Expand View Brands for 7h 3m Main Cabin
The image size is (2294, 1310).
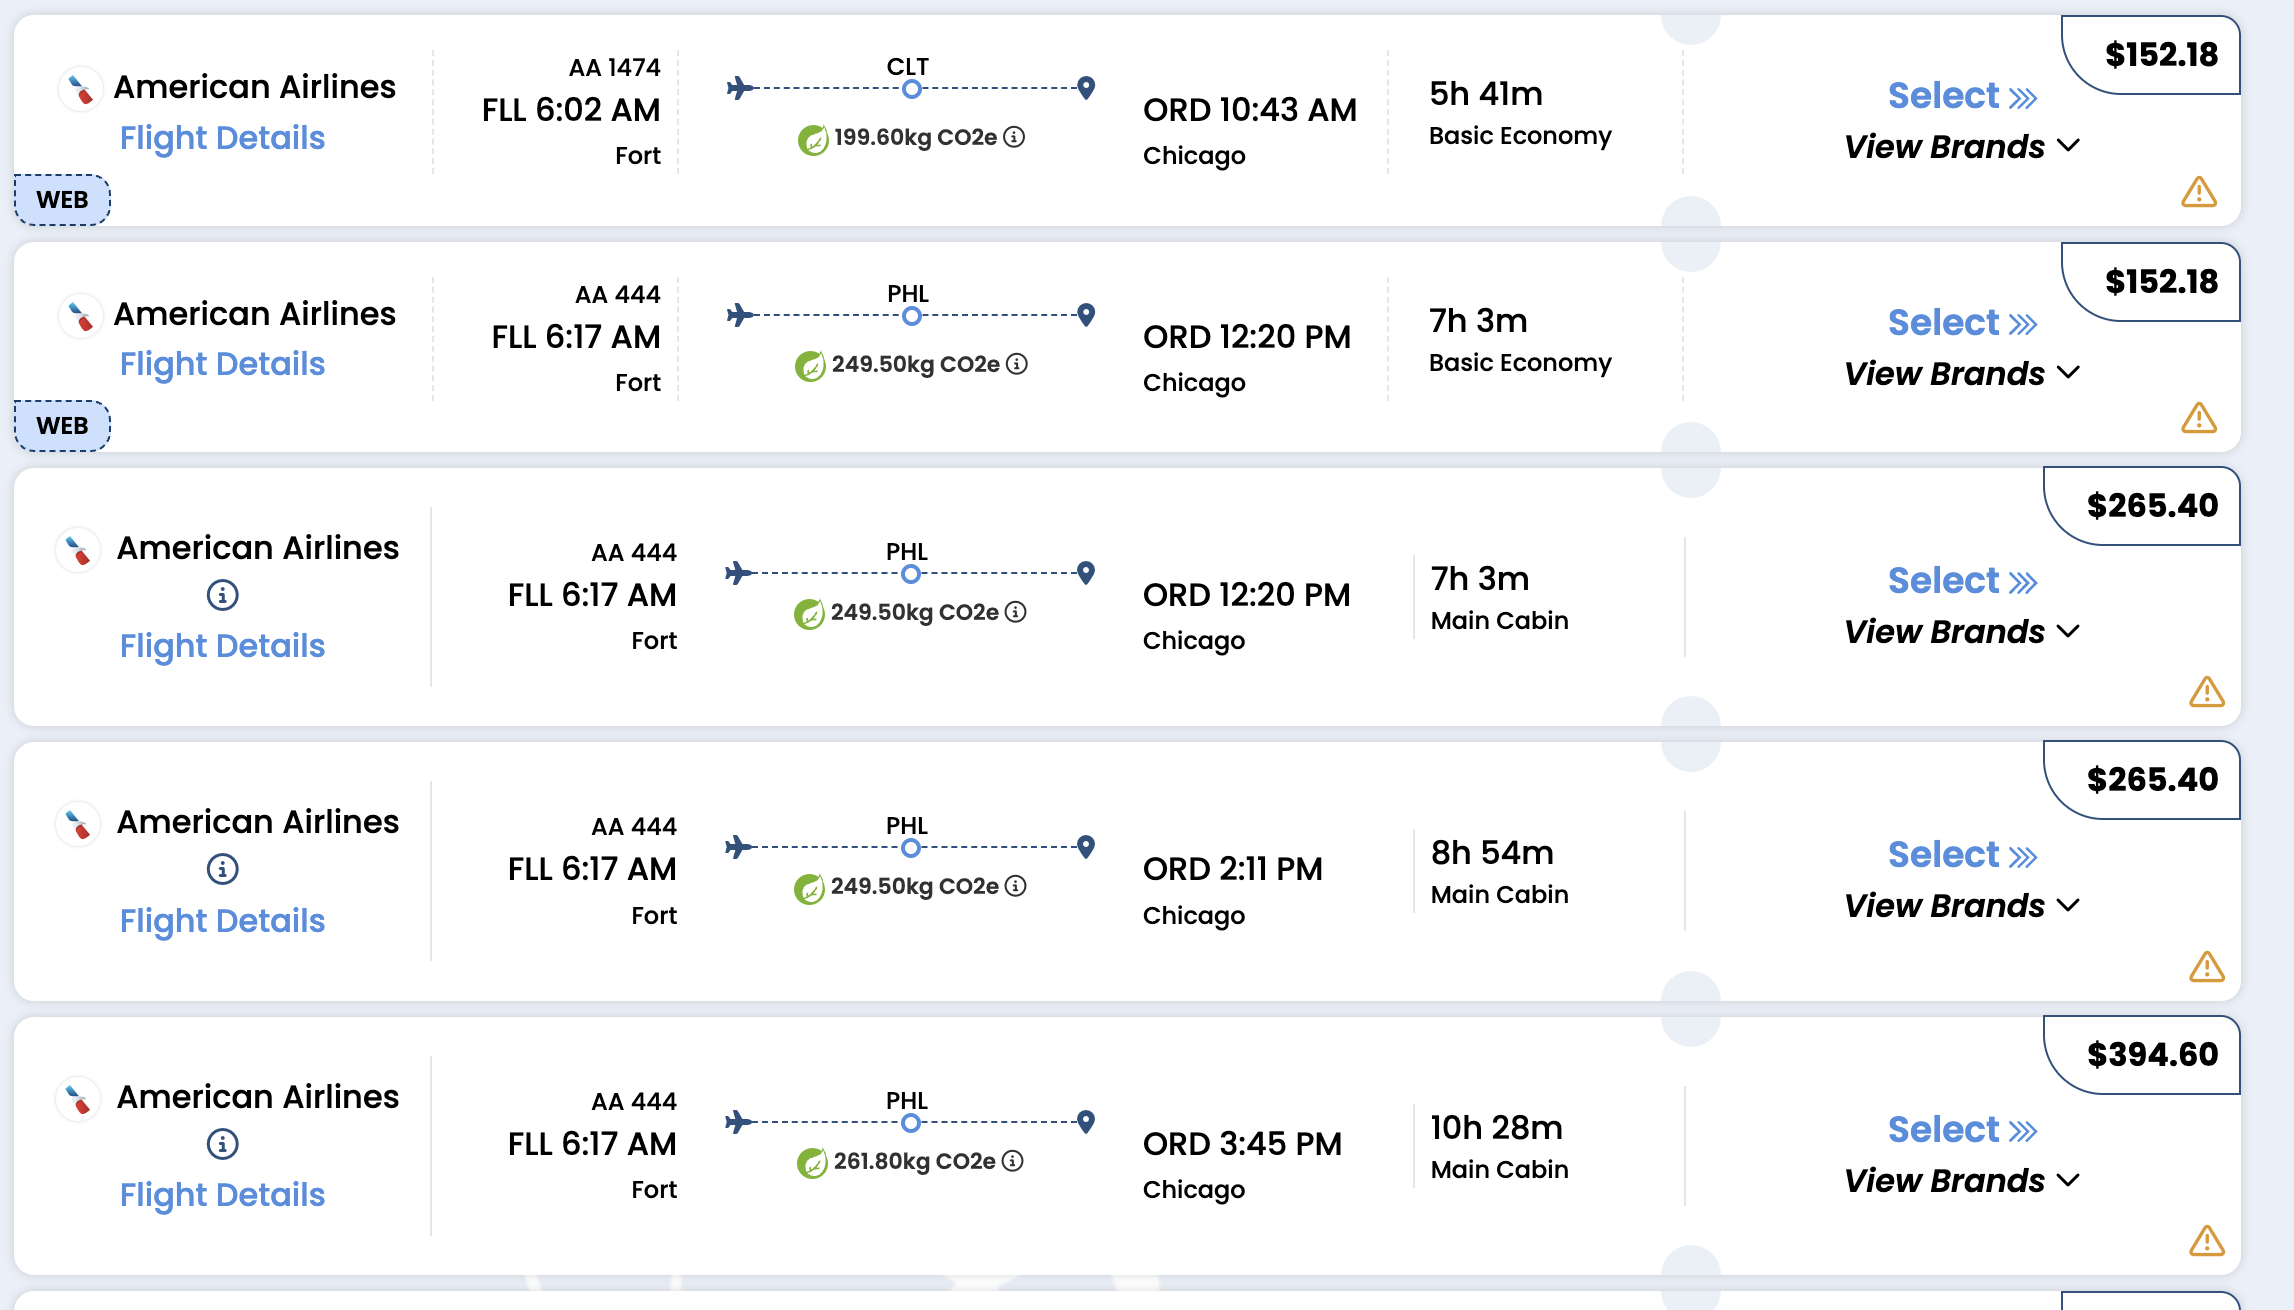click(1962, 631)
